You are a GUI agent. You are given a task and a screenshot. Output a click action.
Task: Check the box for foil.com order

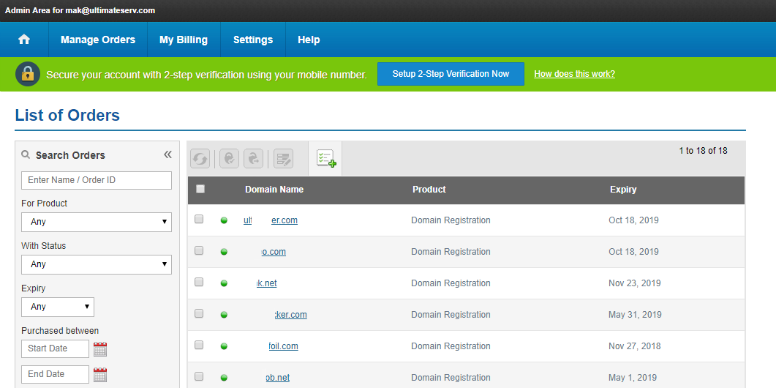pyautogui.click(x=199, y=344)
